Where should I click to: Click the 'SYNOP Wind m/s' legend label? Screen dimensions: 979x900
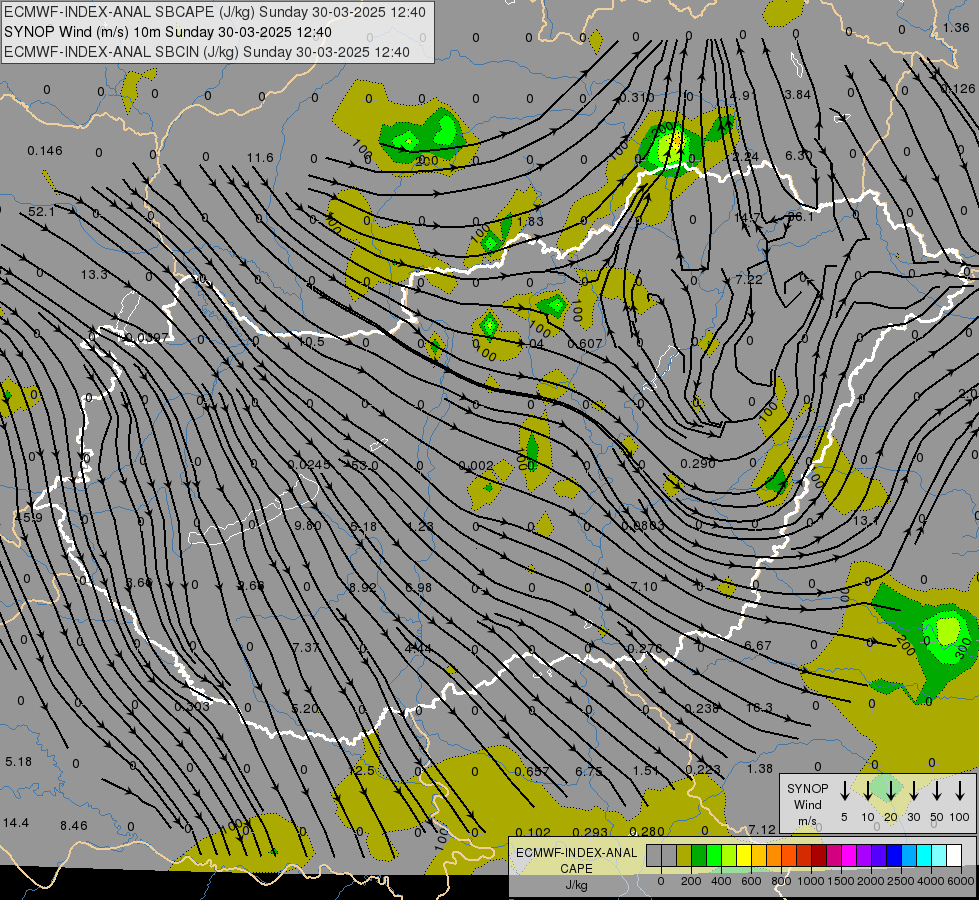[x=807, y=804]
